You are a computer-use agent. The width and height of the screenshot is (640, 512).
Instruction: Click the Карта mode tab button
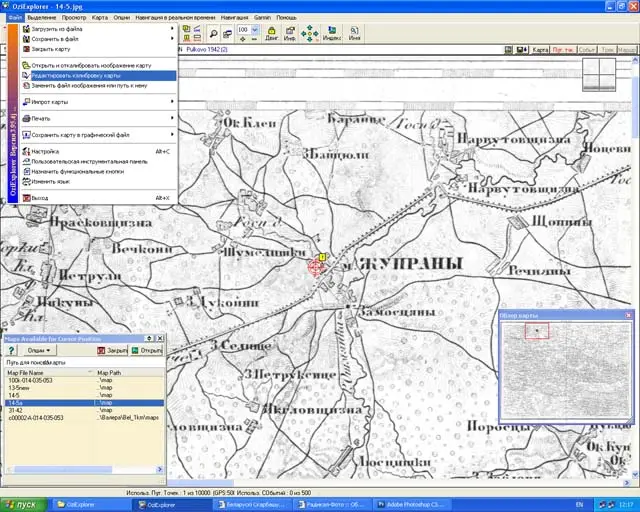540,50
